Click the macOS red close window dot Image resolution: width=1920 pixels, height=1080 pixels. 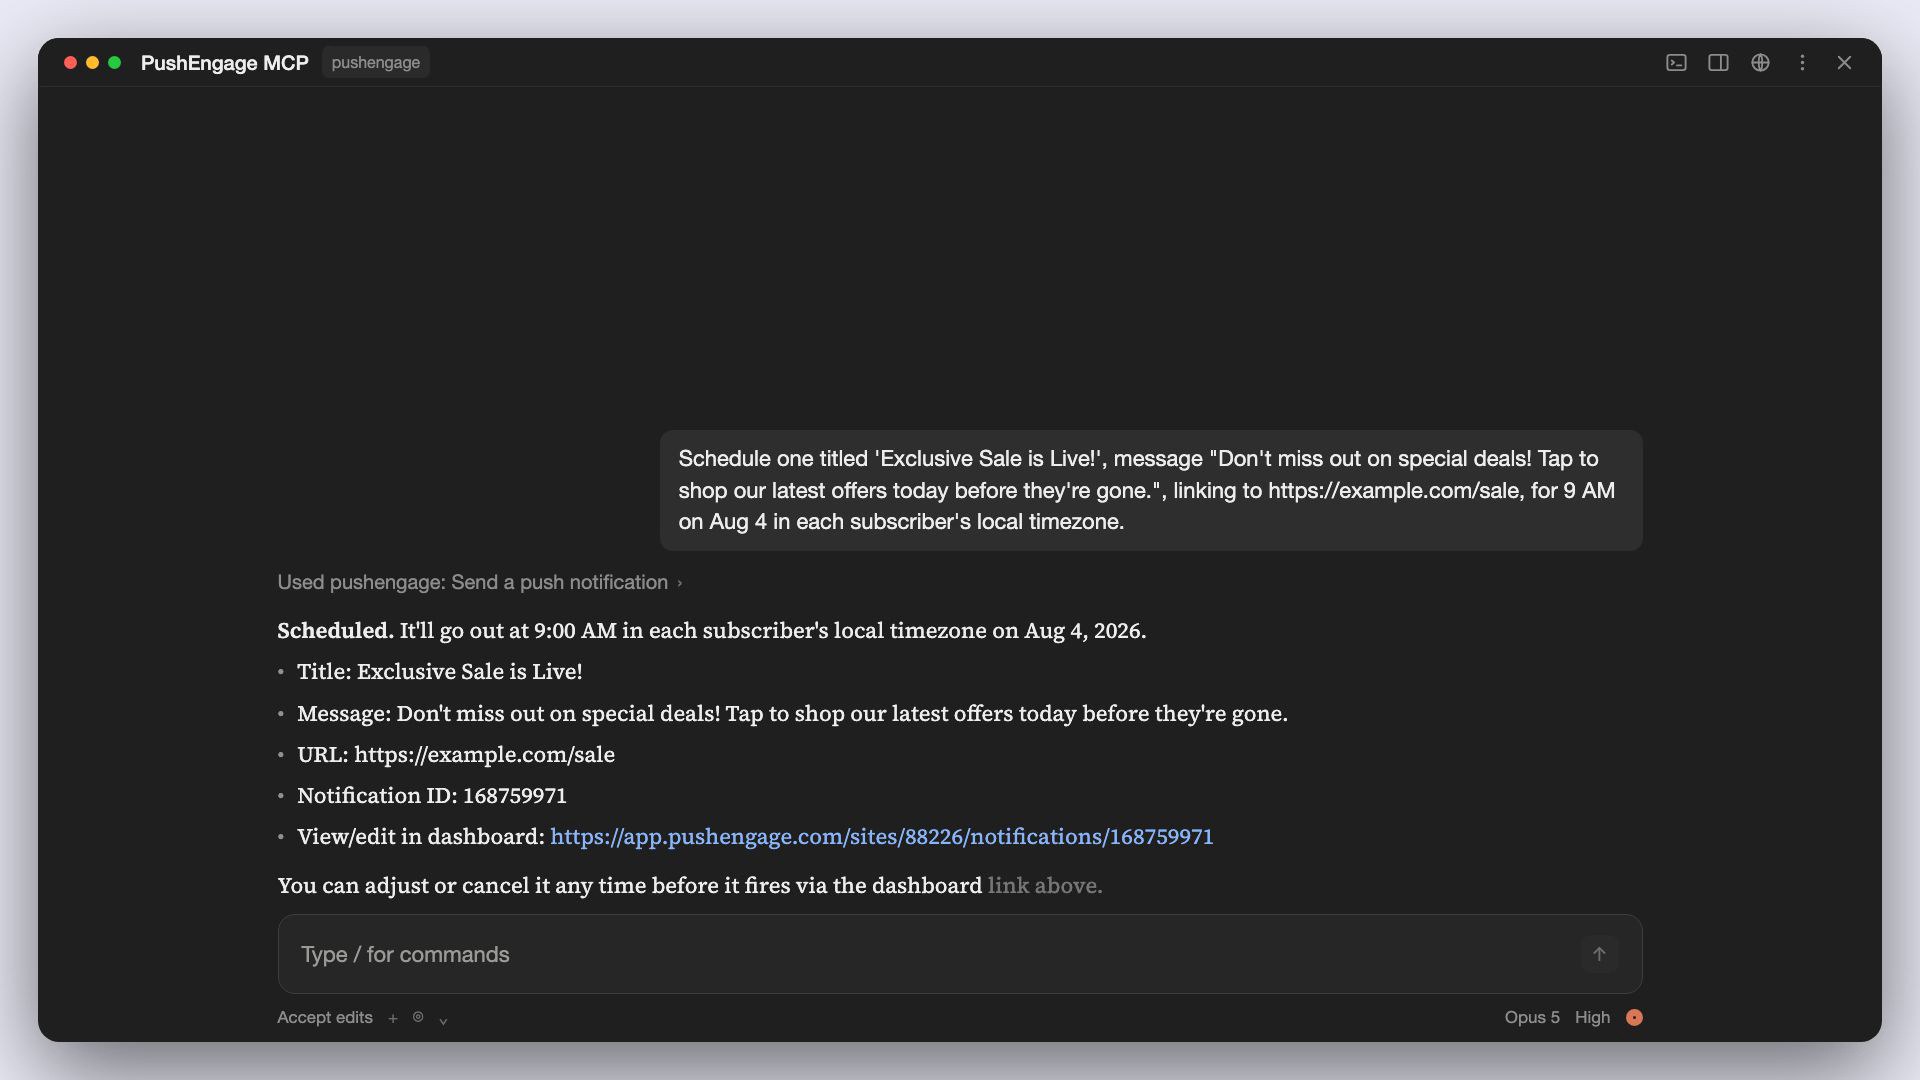[70, 63]
